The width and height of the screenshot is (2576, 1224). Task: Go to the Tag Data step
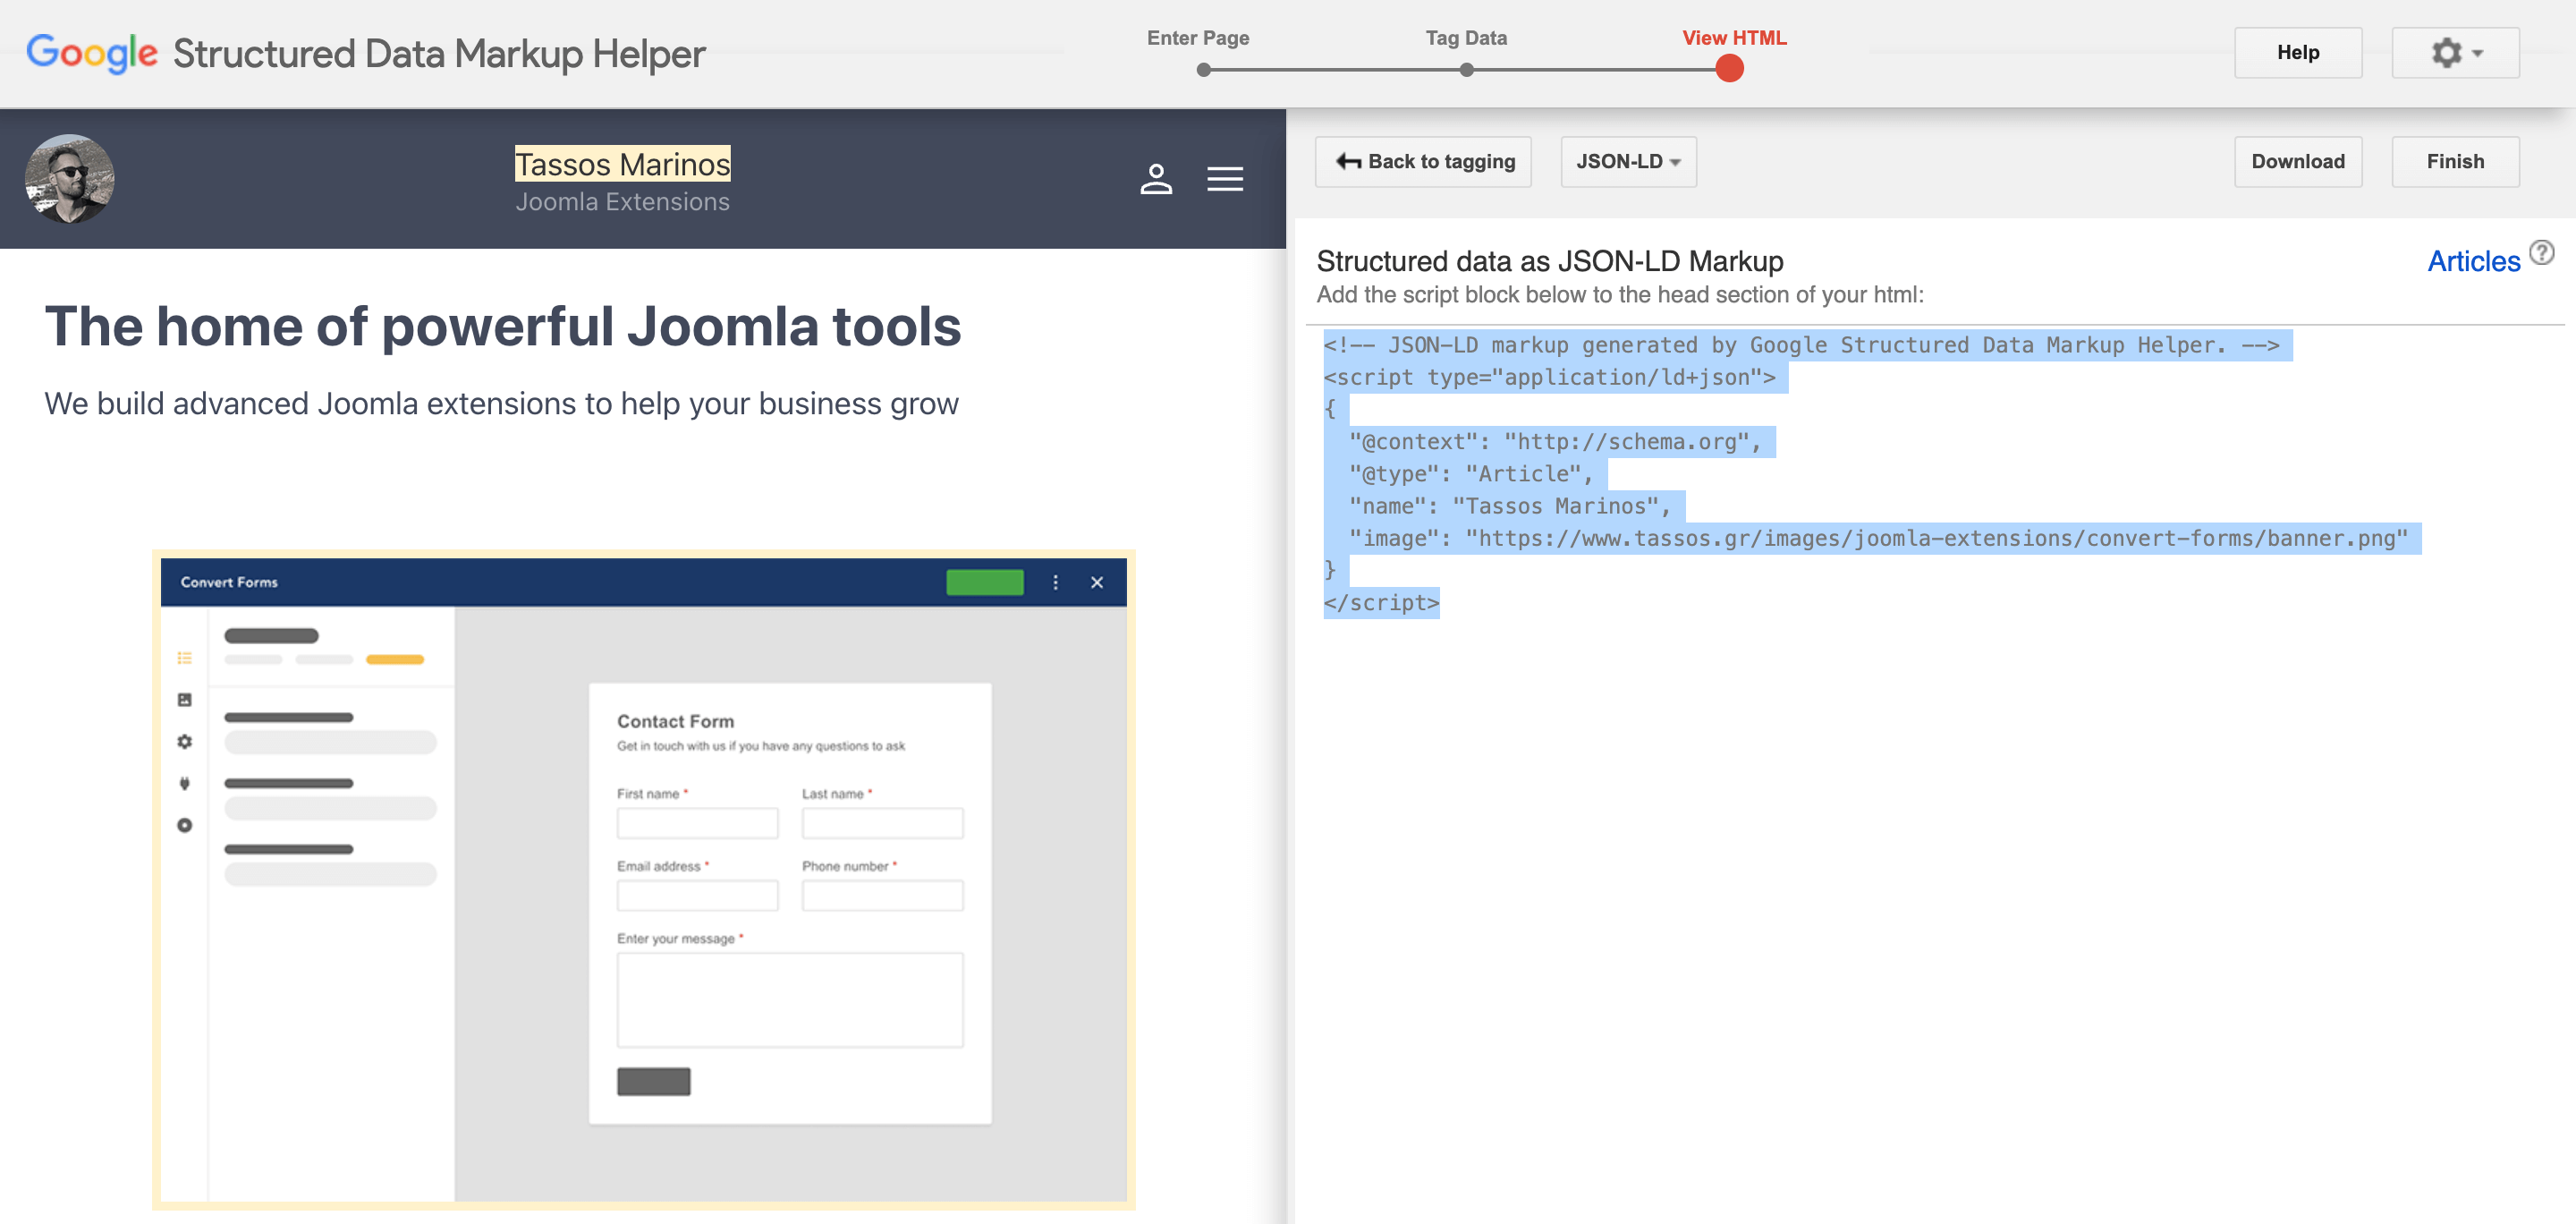pos(1466,38)
